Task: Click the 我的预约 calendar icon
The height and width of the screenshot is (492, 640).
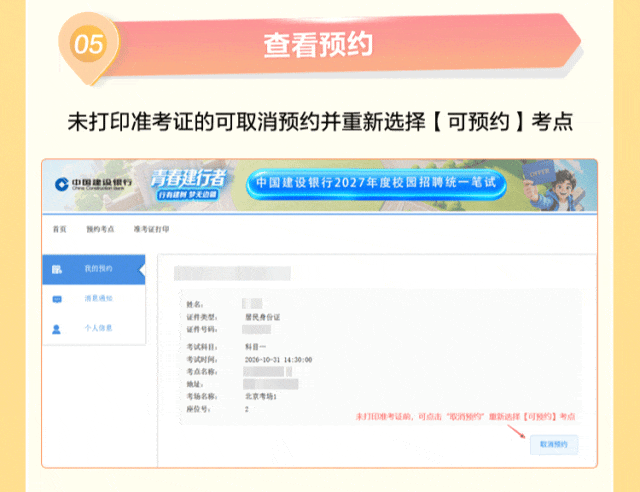Action: [x=57, y=269]
